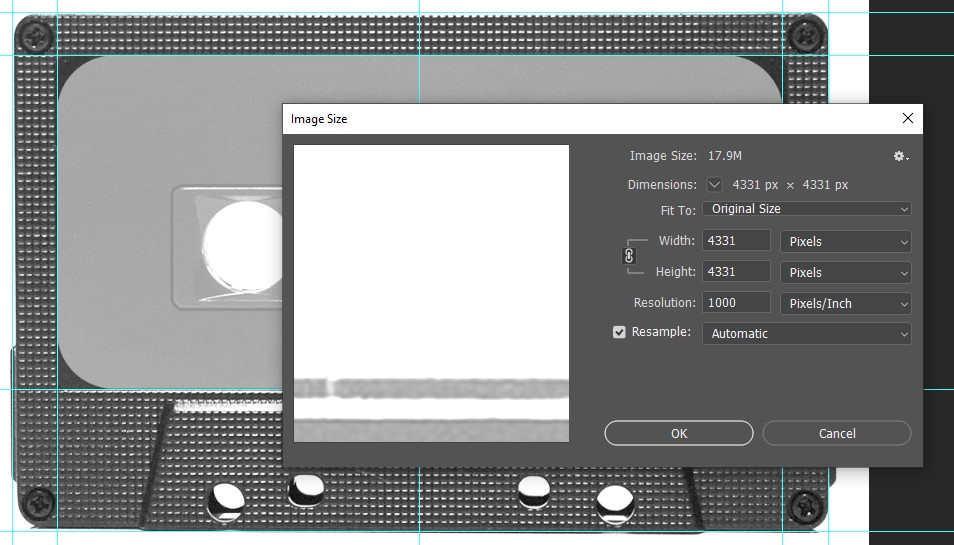This screenshot has height=545, width=954.
Task: Open the Image Size gear settings menu
Action: [x=901, y=156]
